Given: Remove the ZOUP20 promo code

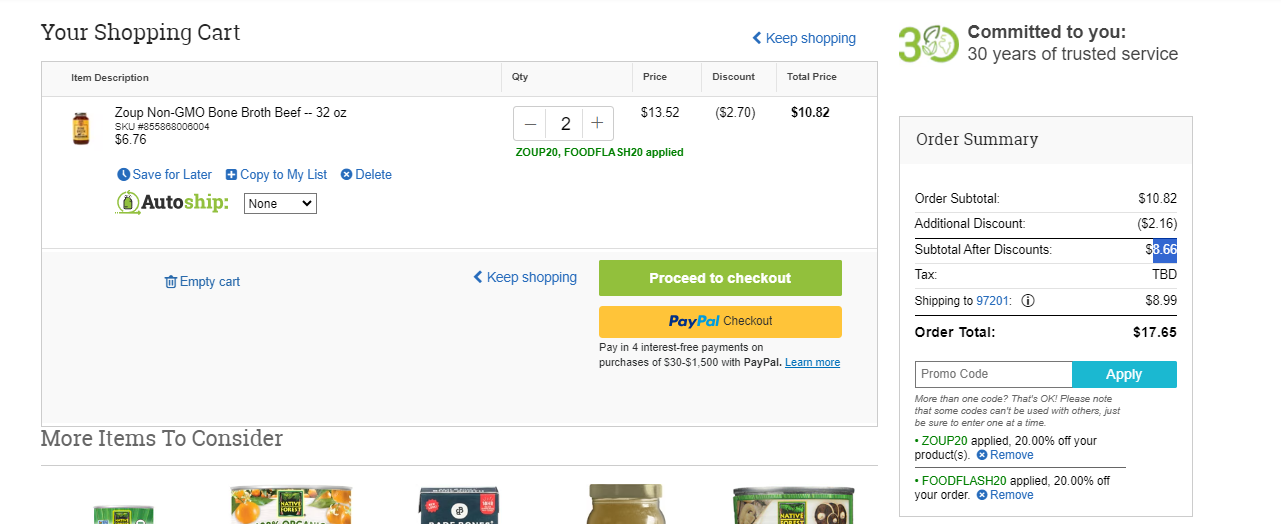Looking at the screenshot, I should point(1005,455).
